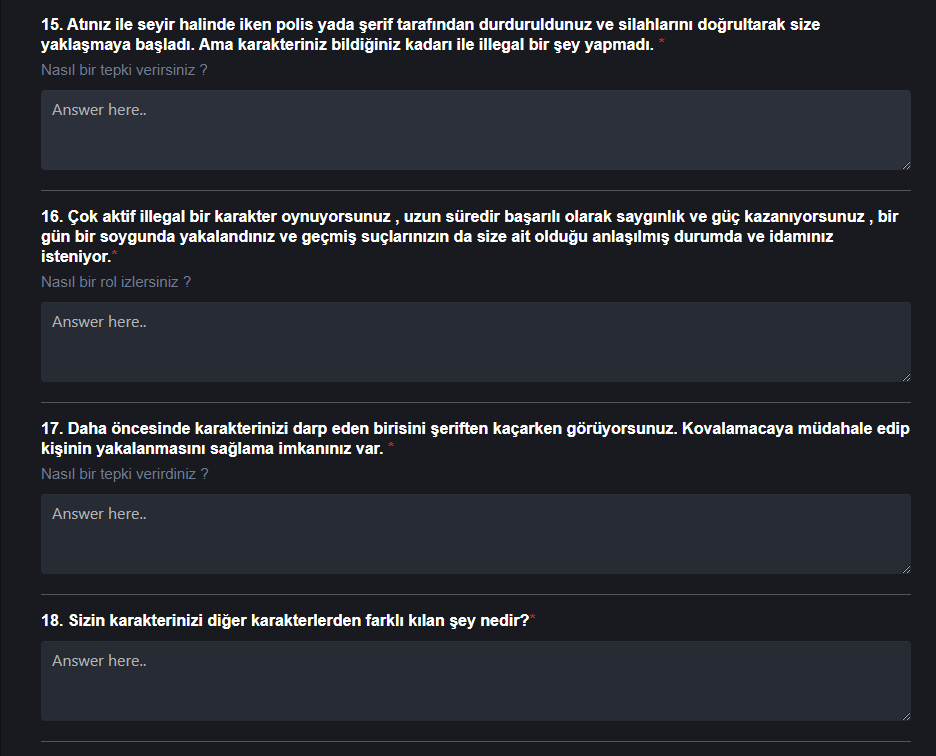Click resize handle of question 15 textarea

click(906, 165)
